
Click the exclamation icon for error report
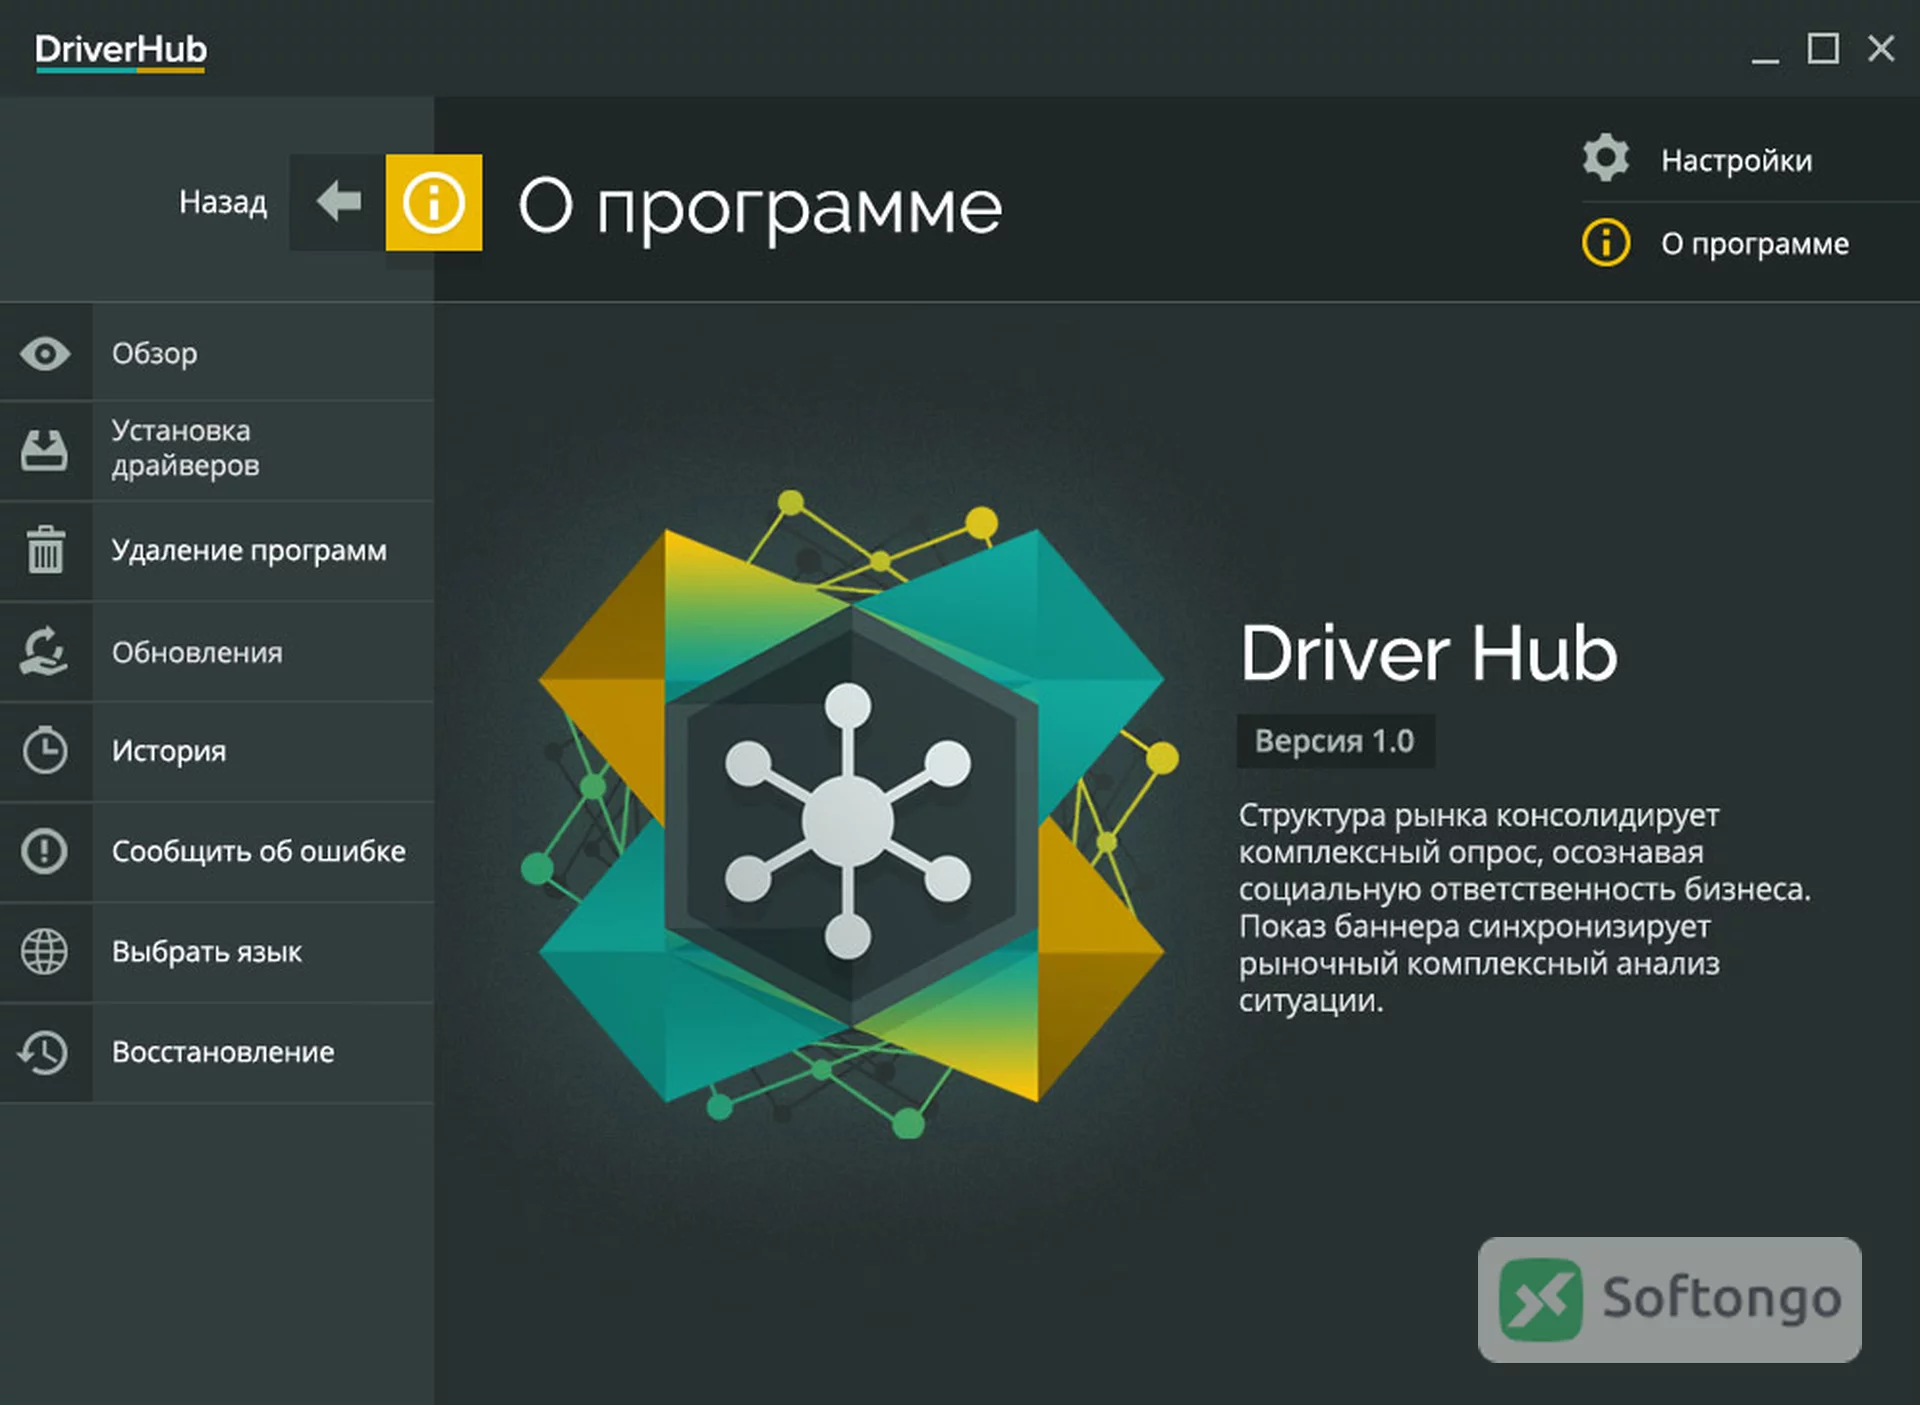point(45,851)
